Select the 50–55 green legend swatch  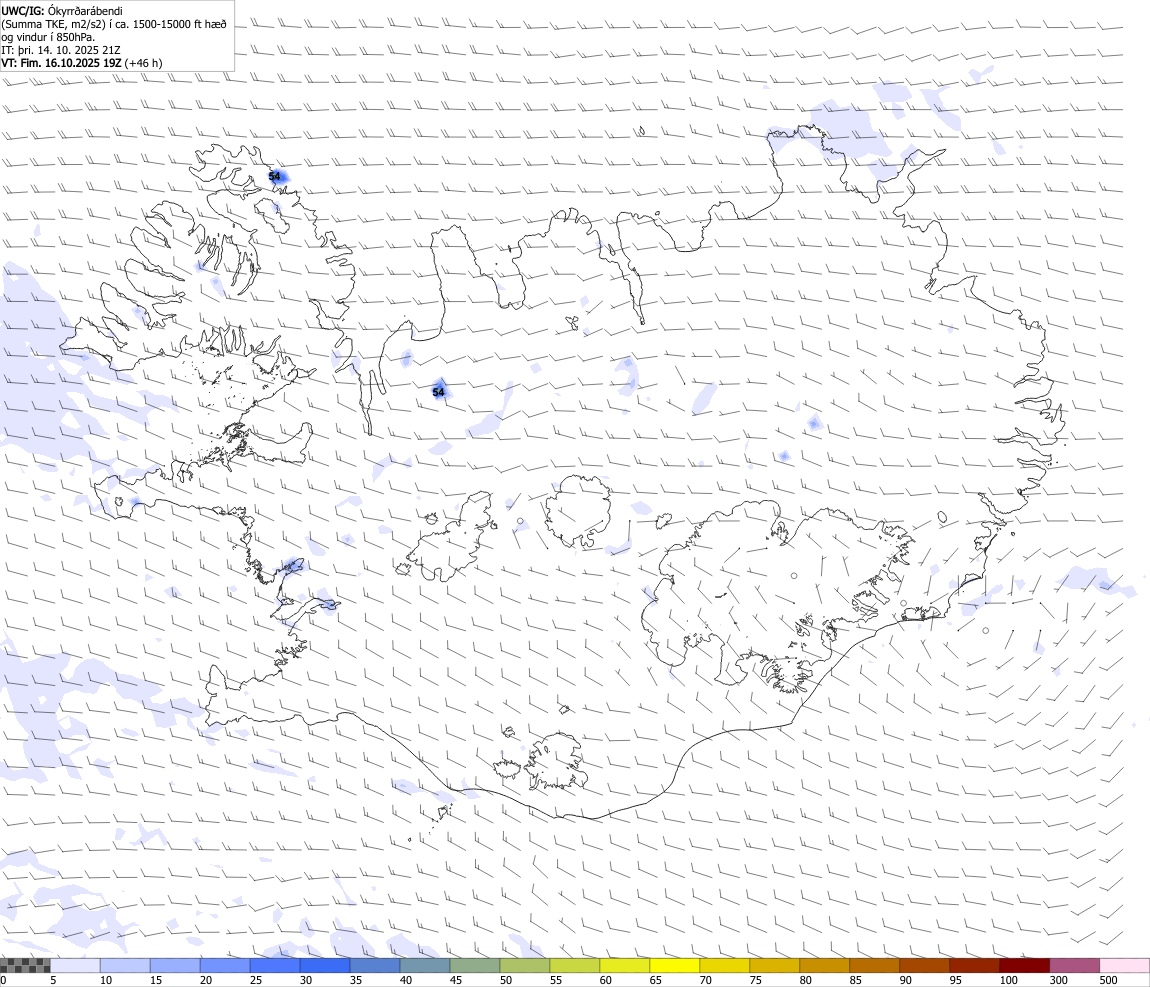coord(524,965)
